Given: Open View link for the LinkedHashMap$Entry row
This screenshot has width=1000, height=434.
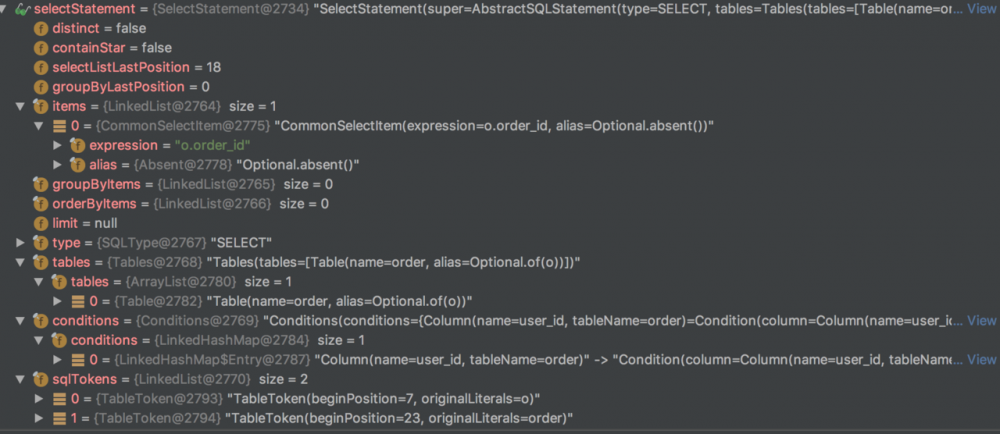Looking at the screenshot, I should click(981, 360).
